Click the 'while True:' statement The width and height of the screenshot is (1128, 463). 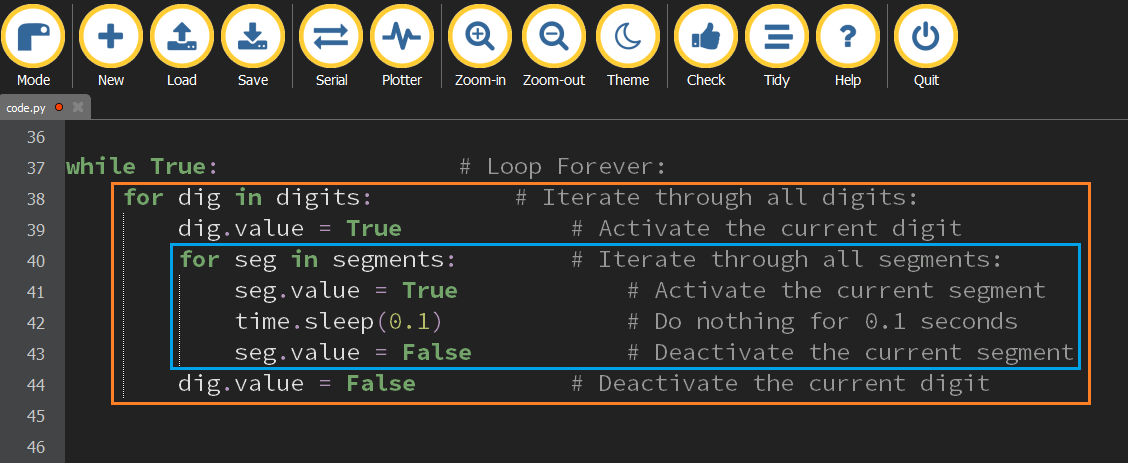point(142,167)
